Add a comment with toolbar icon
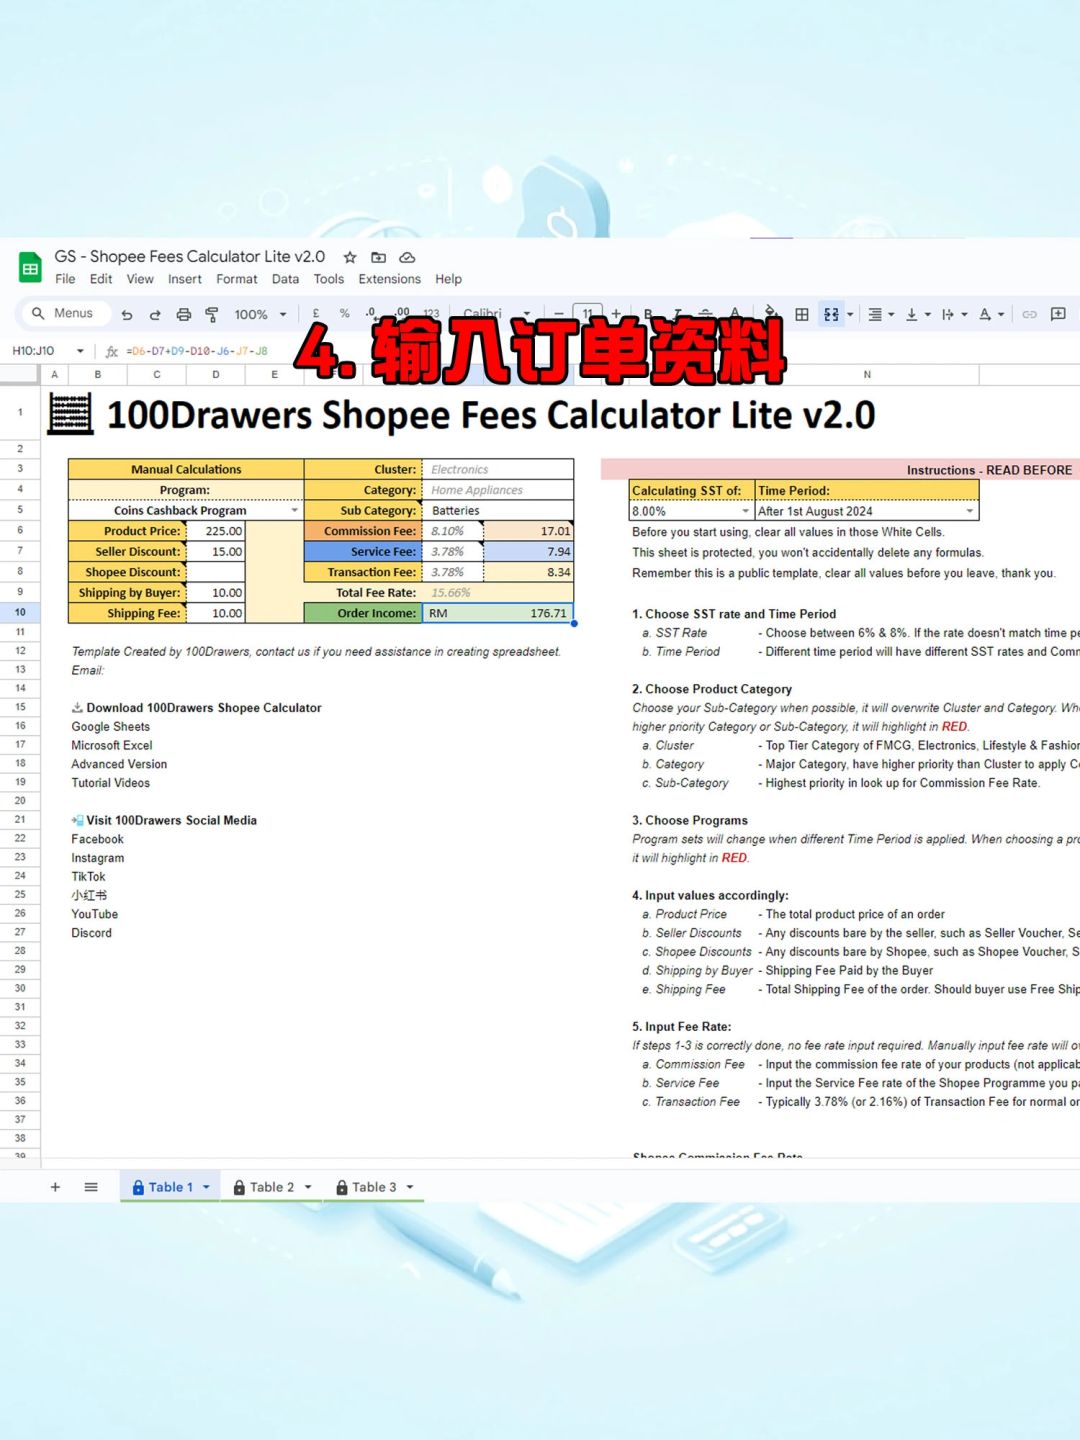Viewport: 1080px width, 1440px height. click(1058, 314)
